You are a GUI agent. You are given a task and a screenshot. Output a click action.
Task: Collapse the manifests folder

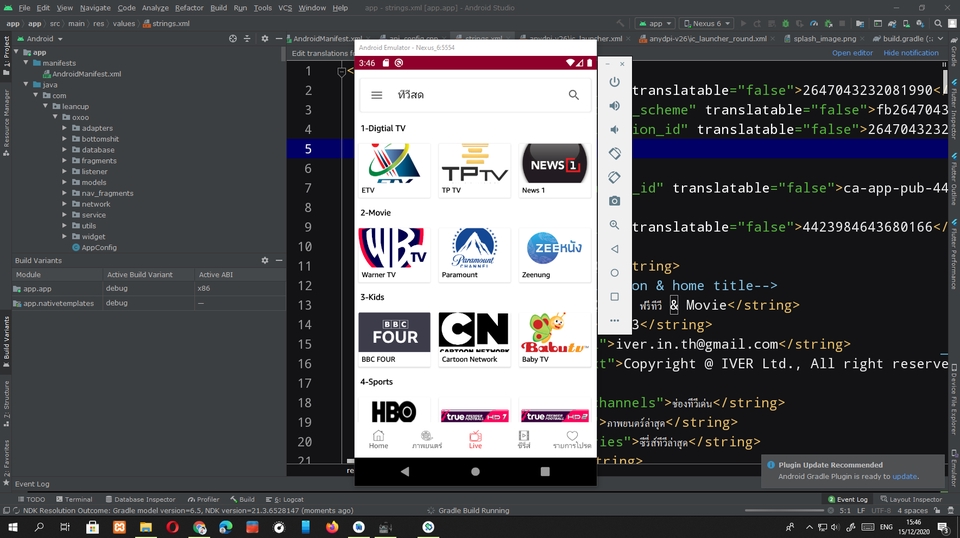point(26,63)
